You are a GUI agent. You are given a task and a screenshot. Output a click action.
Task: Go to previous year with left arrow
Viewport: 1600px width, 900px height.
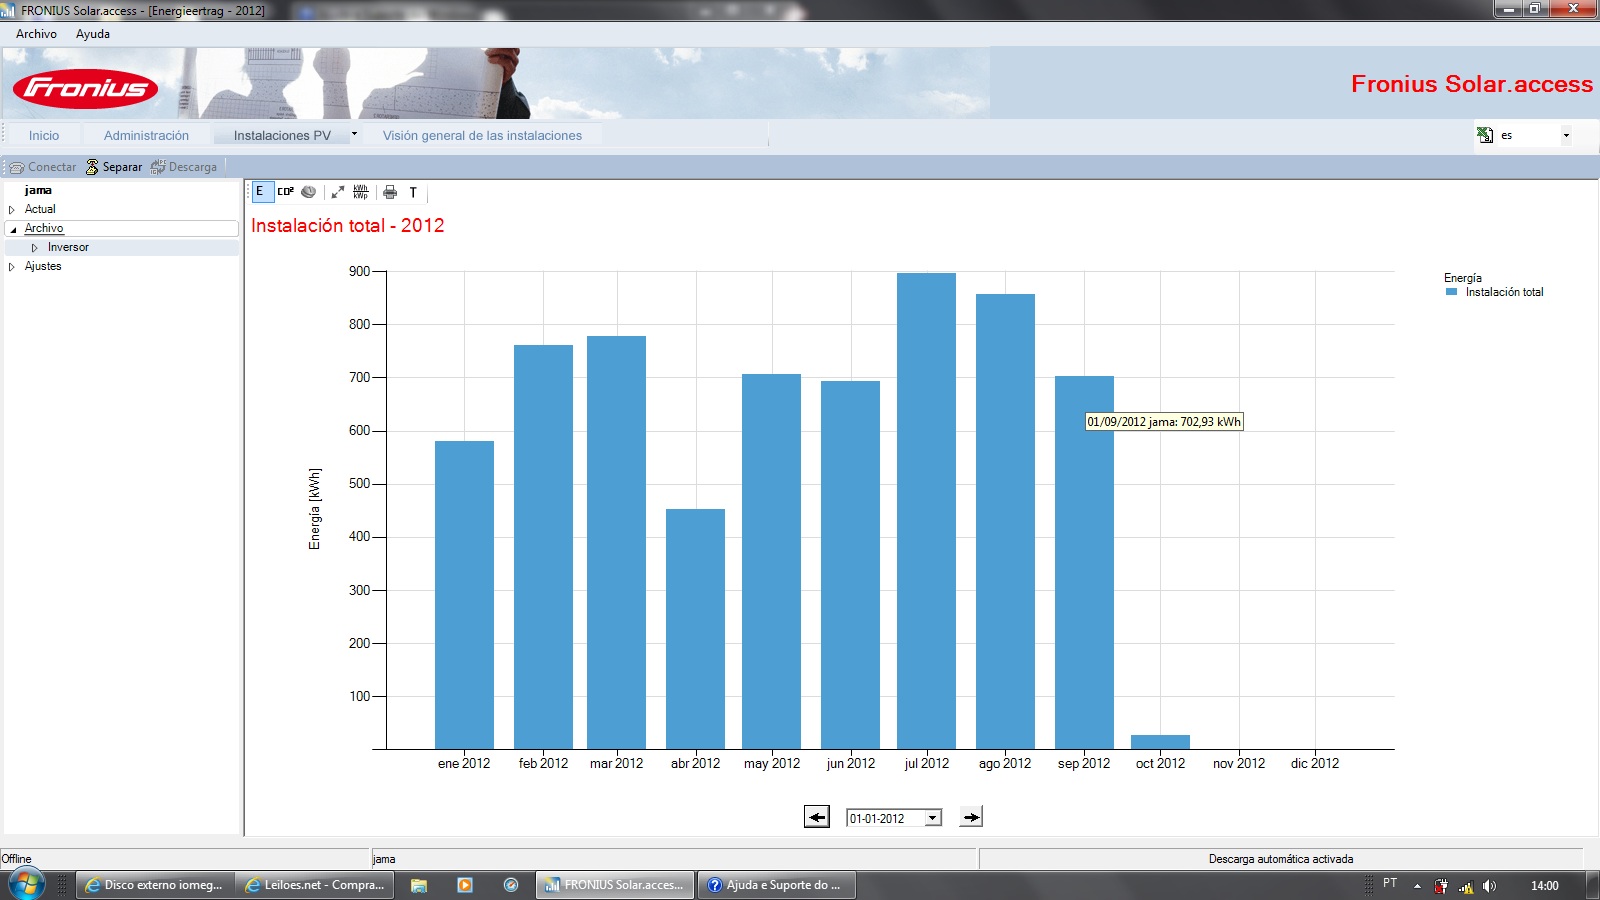817,817
